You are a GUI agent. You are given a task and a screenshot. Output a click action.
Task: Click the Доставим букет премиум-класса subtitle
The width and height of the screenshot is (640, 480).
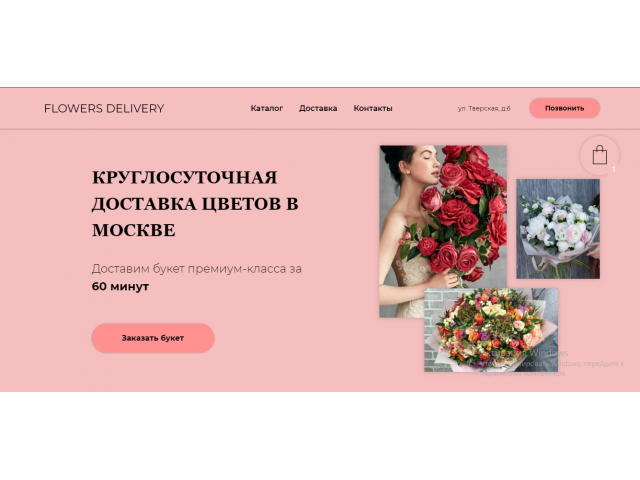point(197,269)
